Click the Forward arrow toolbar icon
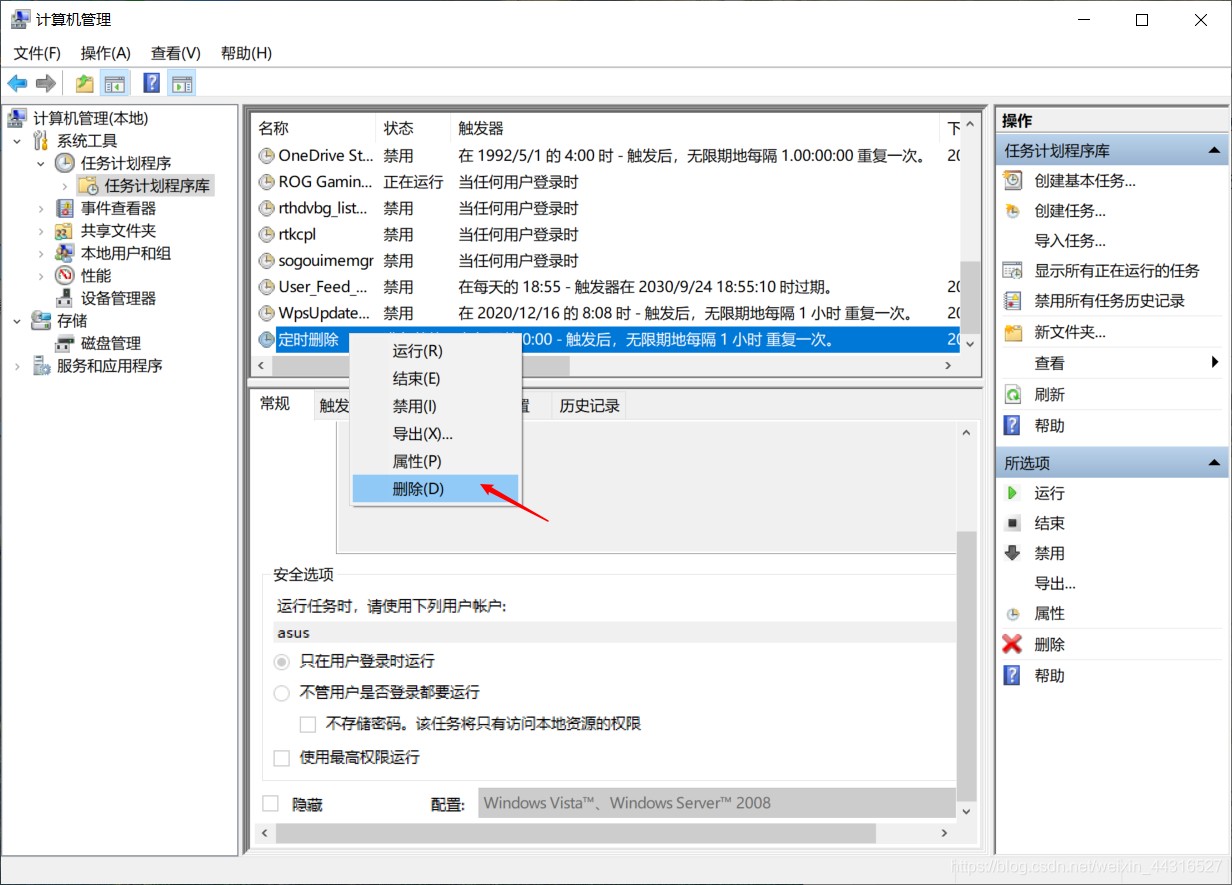 45,83
